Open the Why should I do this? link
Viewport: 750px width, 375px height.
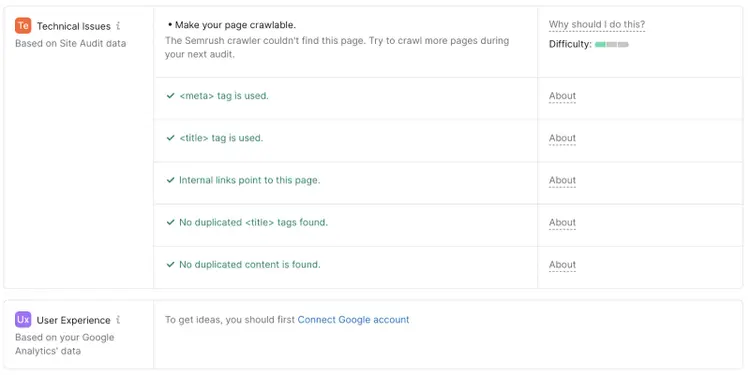coord(597,24)
